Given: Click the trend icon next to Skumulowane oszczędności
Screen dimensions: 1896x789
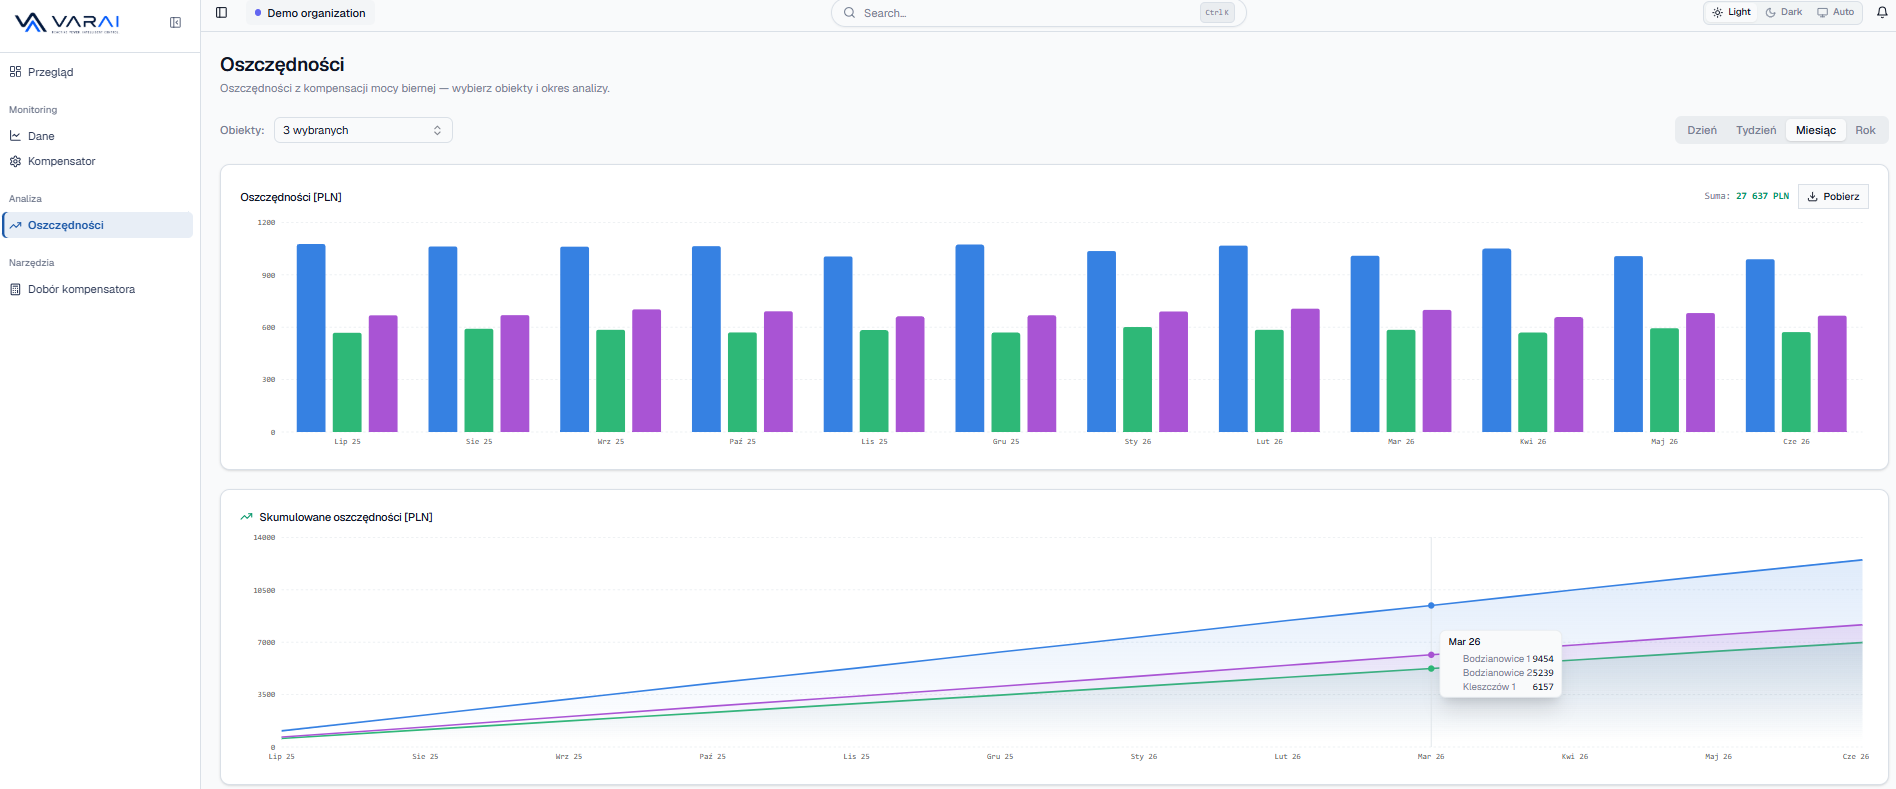Looking at the screenshot, I should coord(246,517).
